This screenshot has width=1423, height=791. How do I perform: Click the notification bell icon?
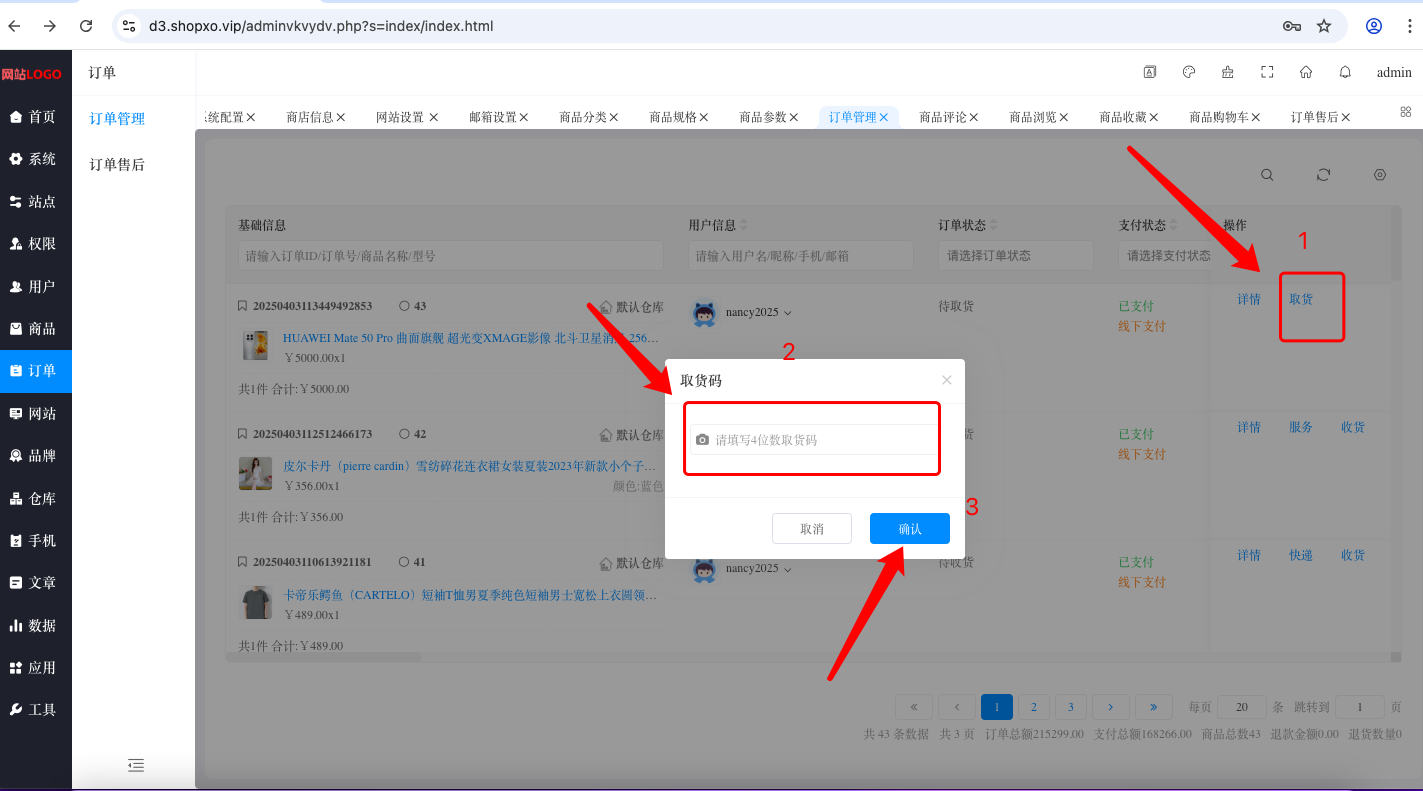tap(1345, 72)
